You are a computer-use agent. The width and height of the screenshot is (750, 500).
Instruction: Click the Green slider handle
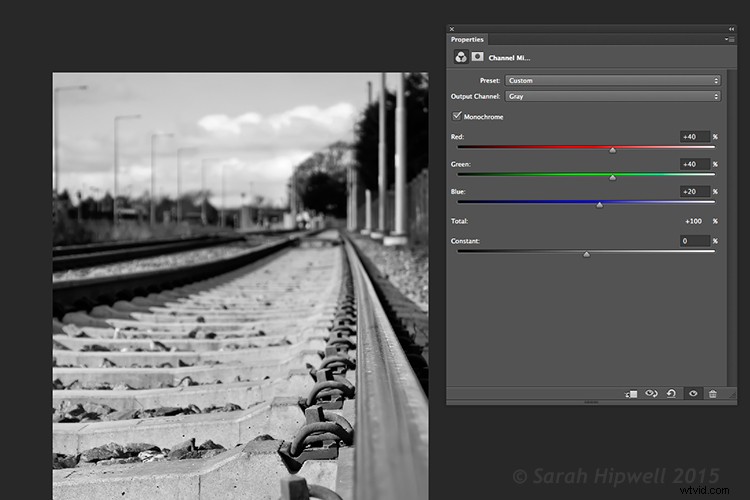point(613,178)
